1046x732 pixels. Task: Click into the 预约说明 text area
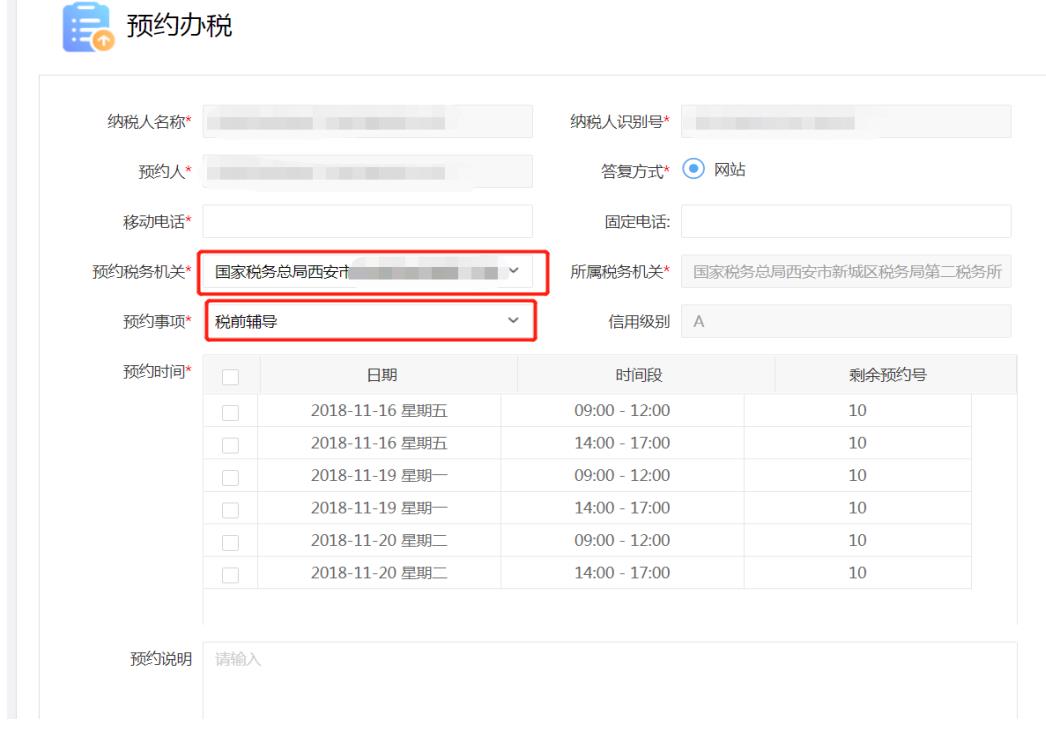(x=610, y=680)
